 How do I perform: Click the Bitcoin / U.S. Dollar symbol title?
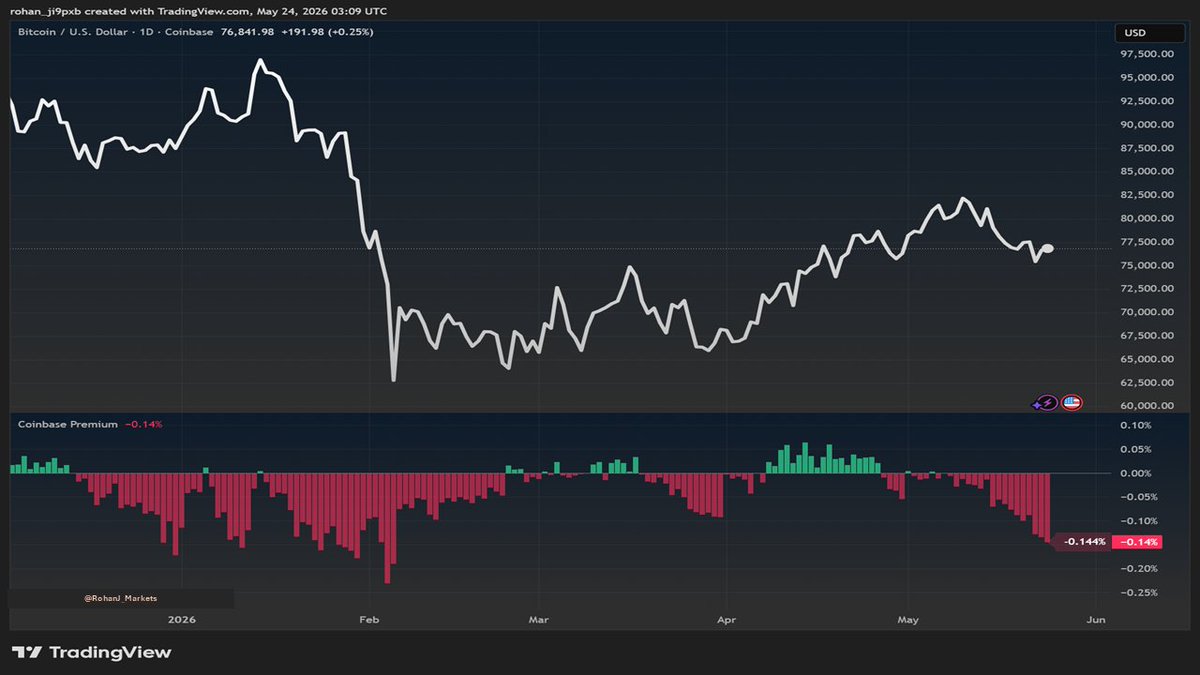click(71, 32)
